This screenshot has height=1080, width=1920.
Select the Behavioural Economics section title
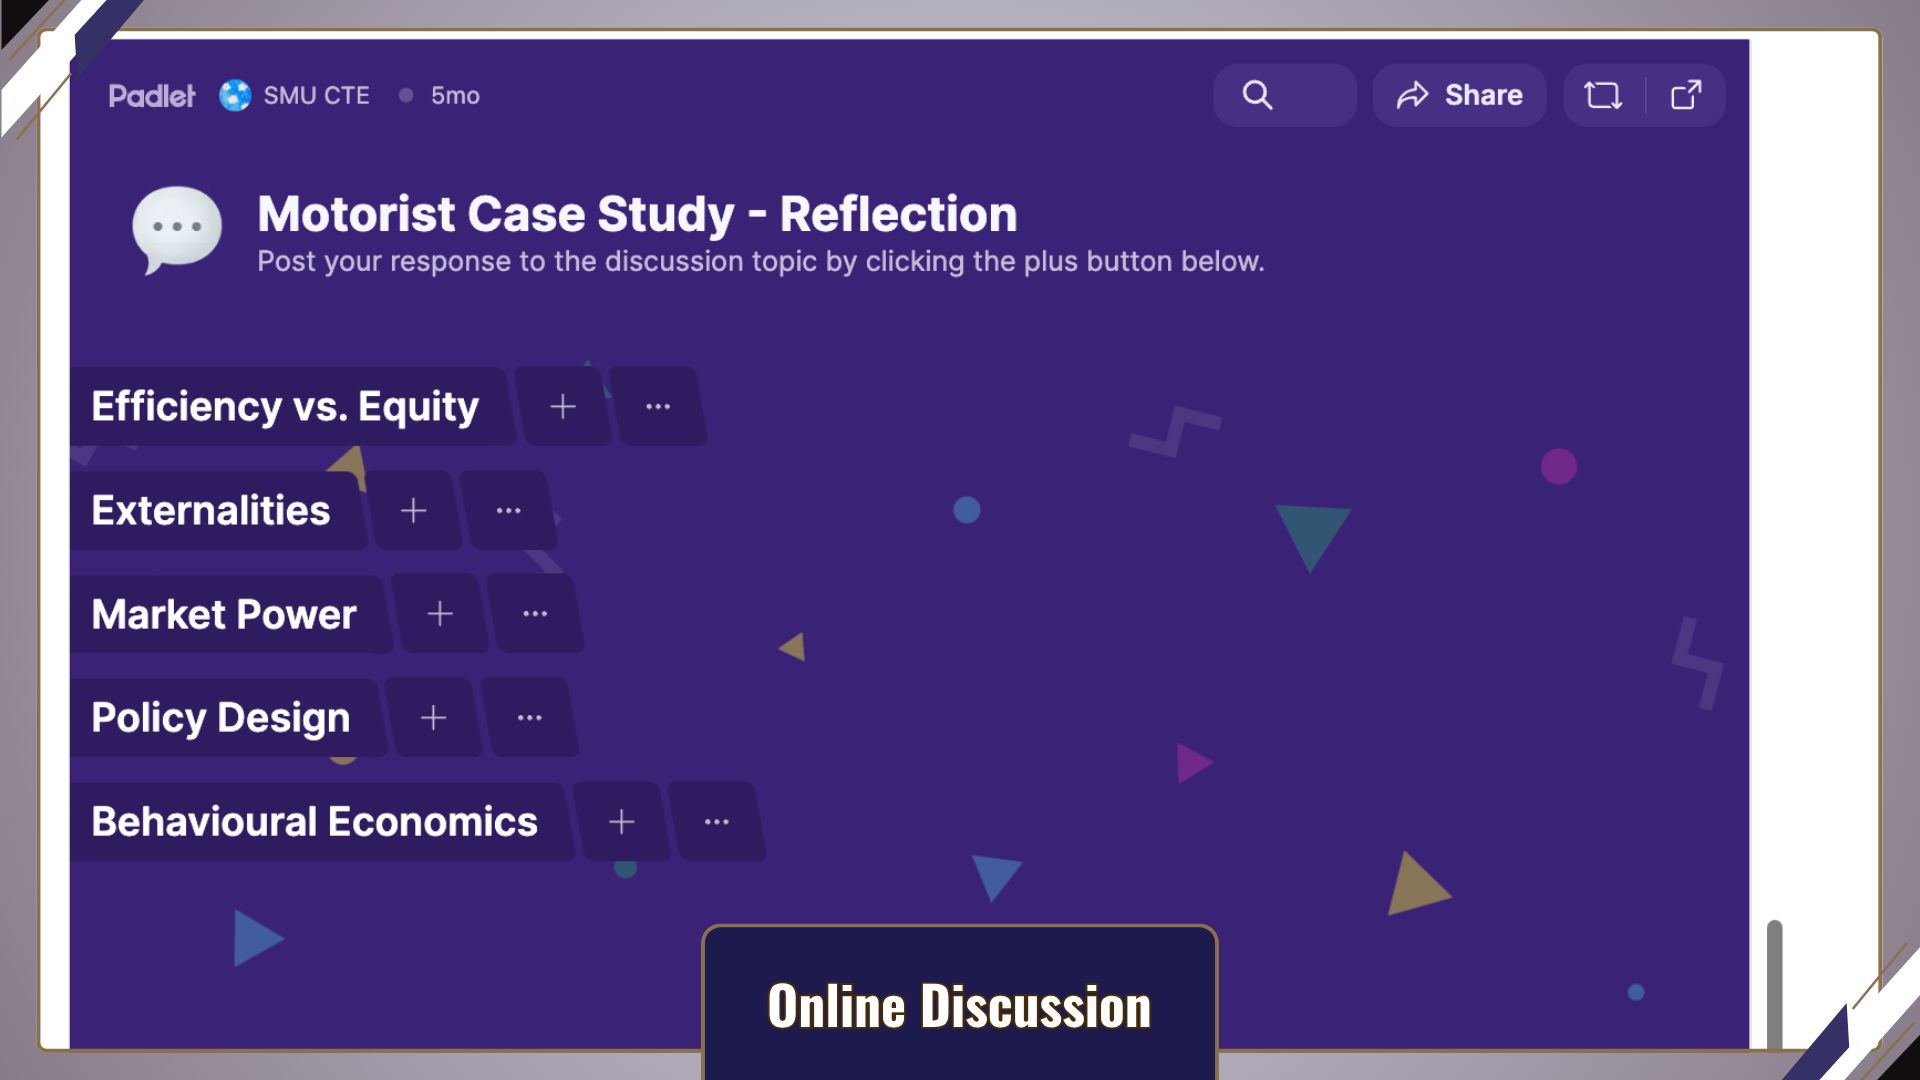[314, 822]
